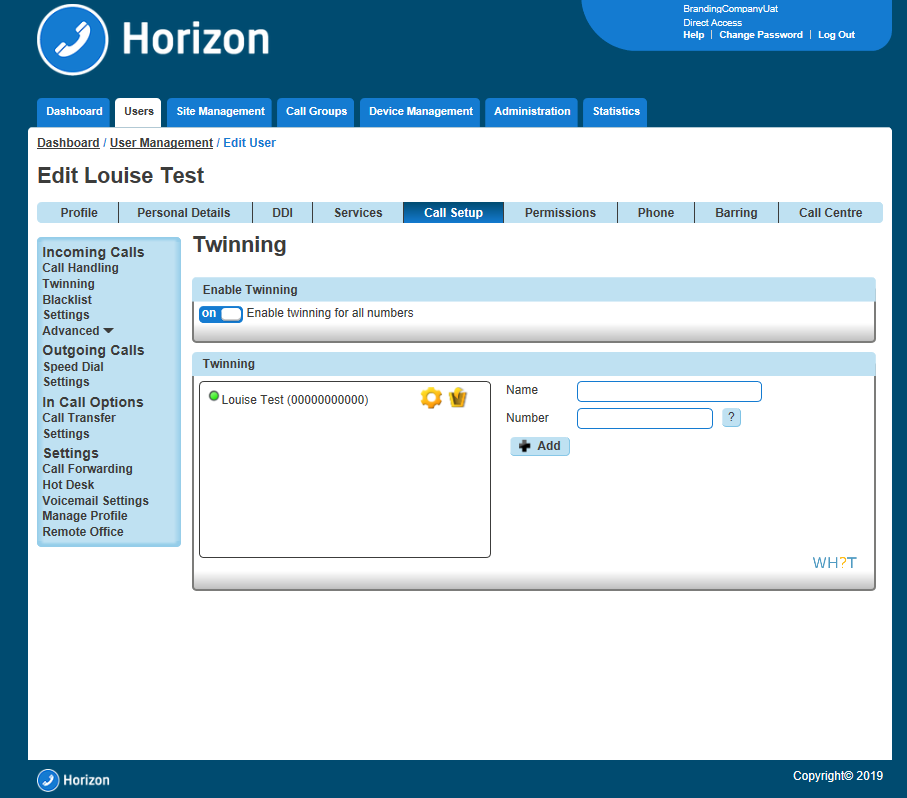Select Louise Test (00000000000) list entry

295,400
